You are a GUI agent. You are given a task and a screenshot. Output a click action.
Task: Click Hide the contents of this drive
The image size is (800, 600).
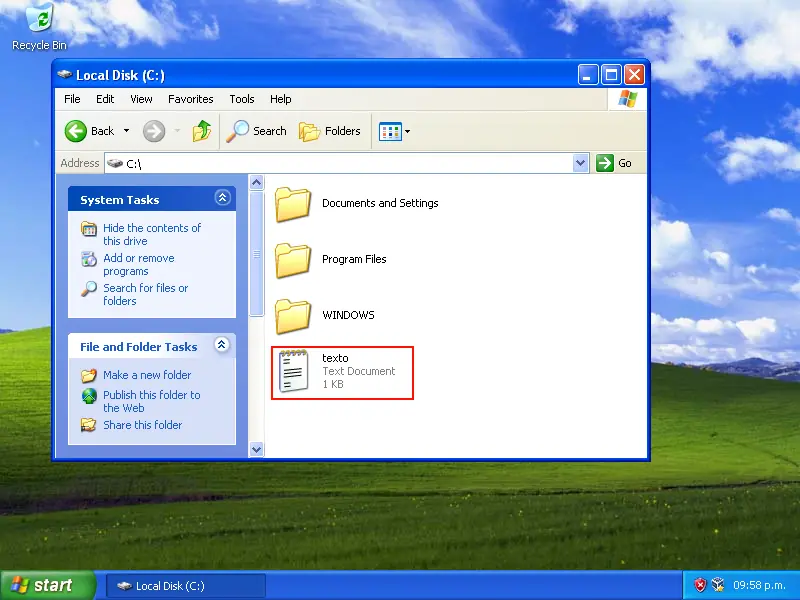[152, 235]
